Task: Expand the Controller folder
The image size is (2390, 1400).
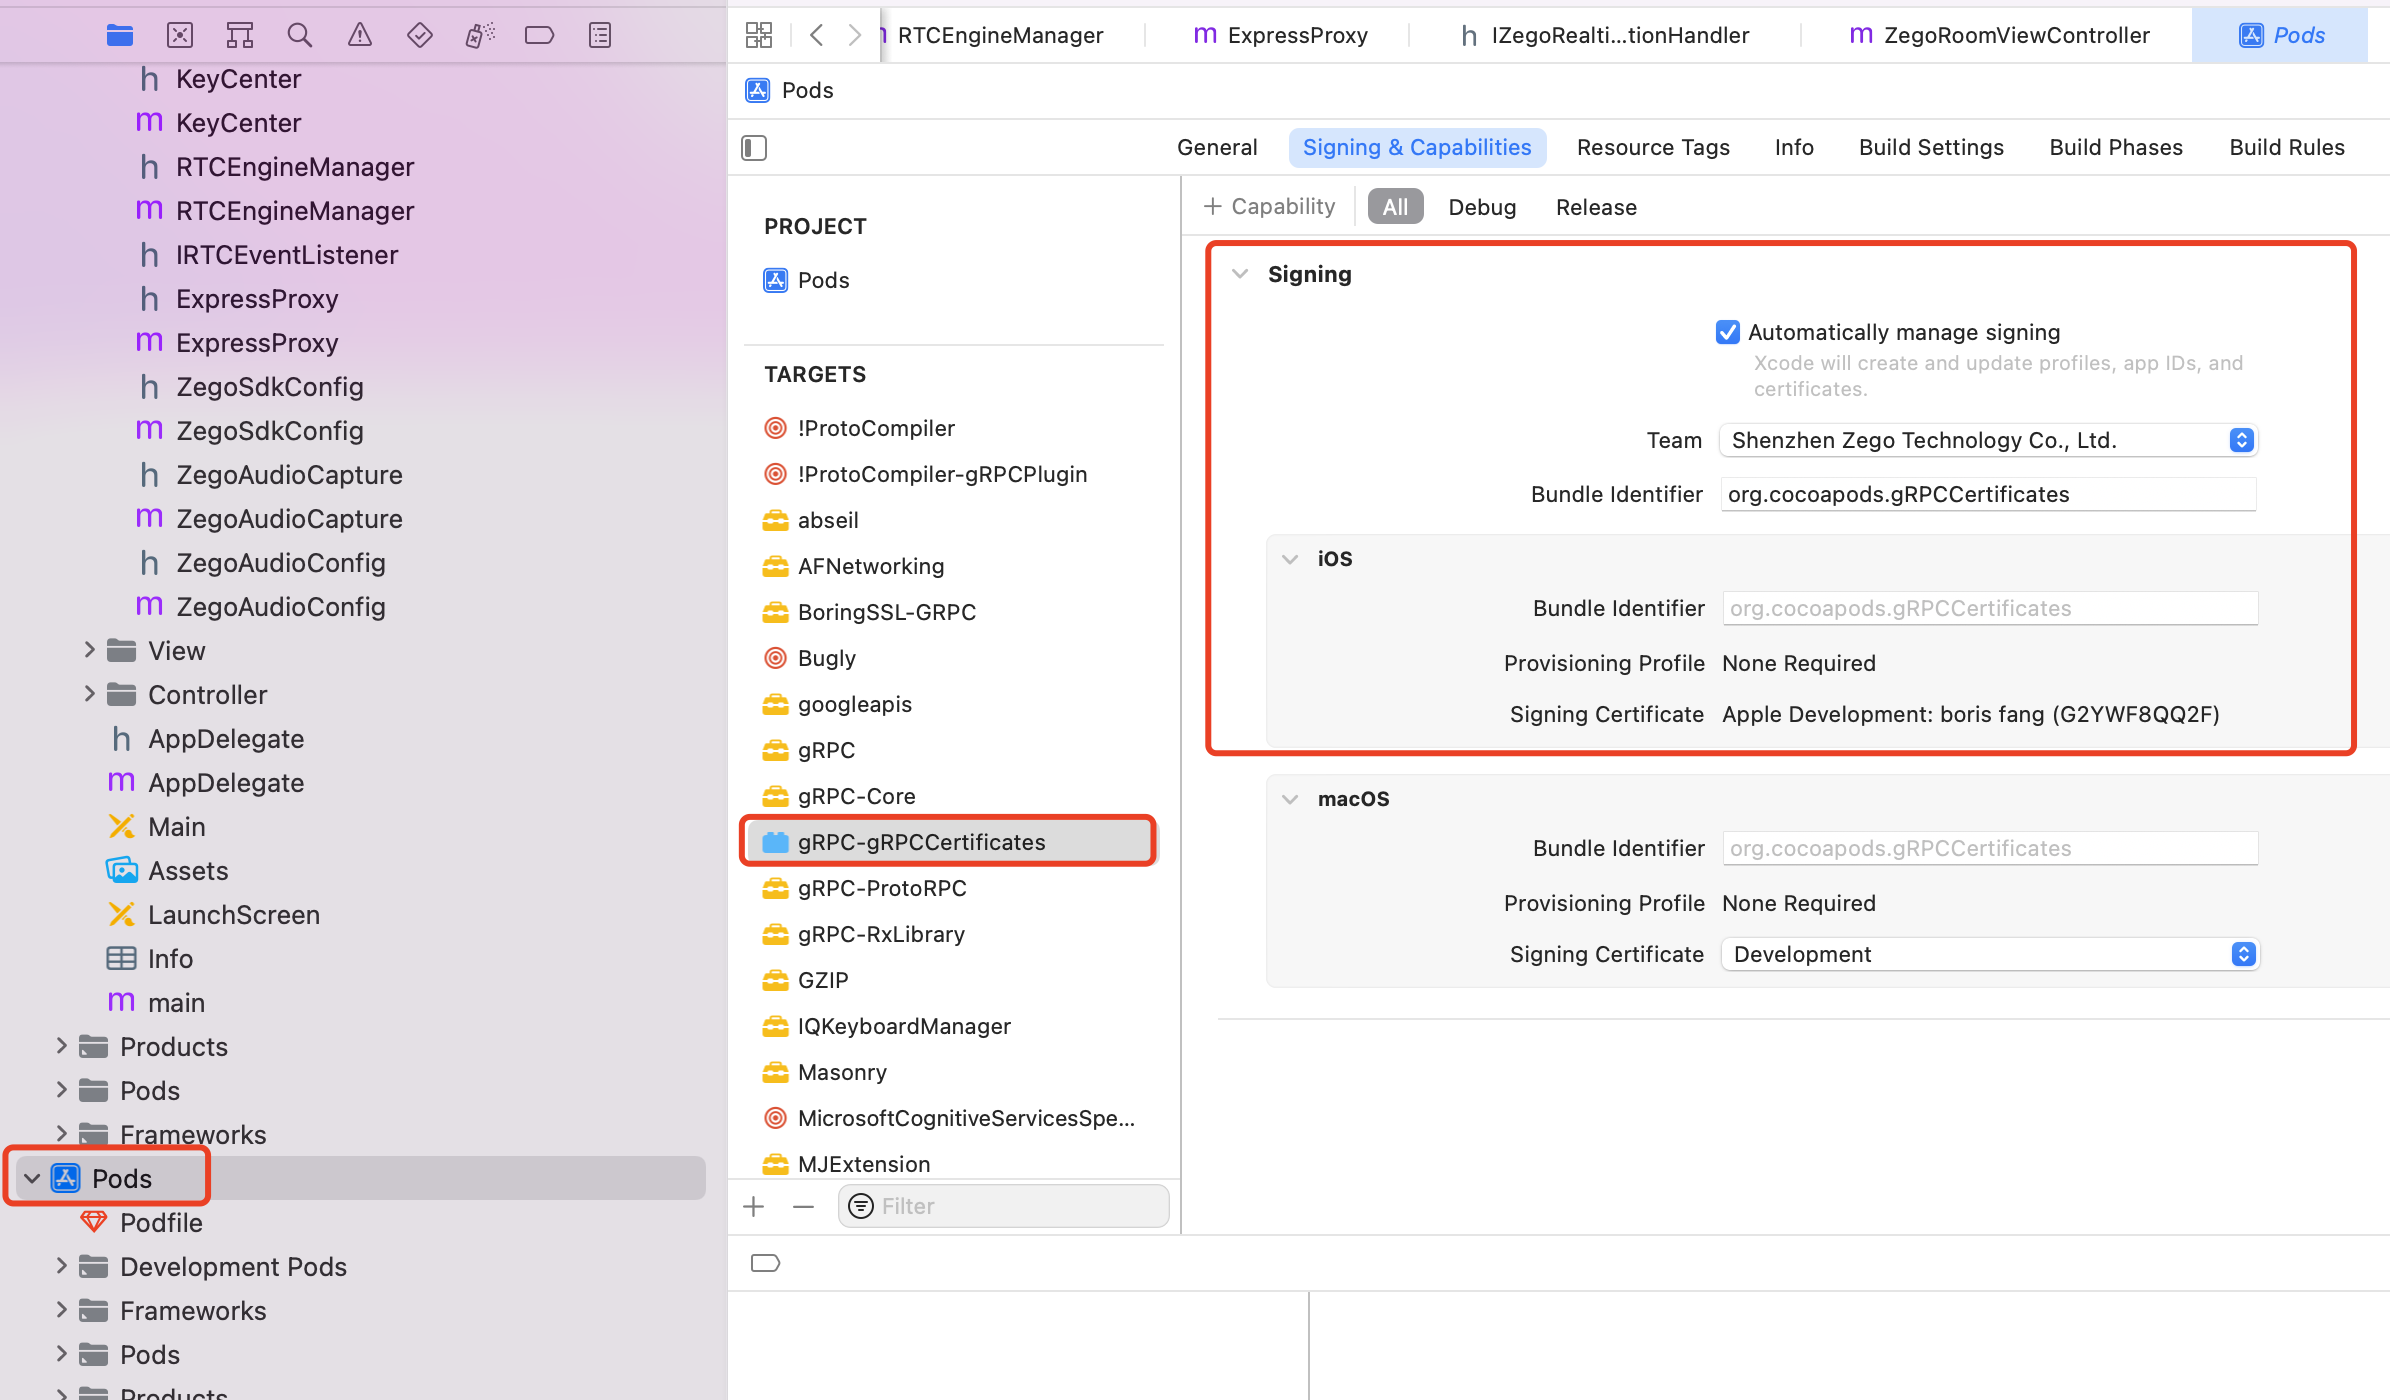Action: point(89,694)
